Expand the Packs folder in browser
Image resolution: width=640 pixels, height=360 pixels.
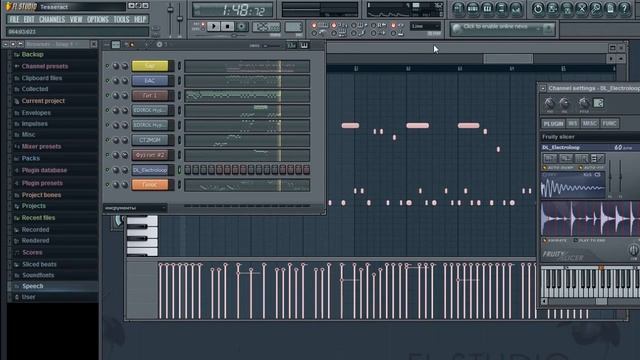(x=31, y=158)
